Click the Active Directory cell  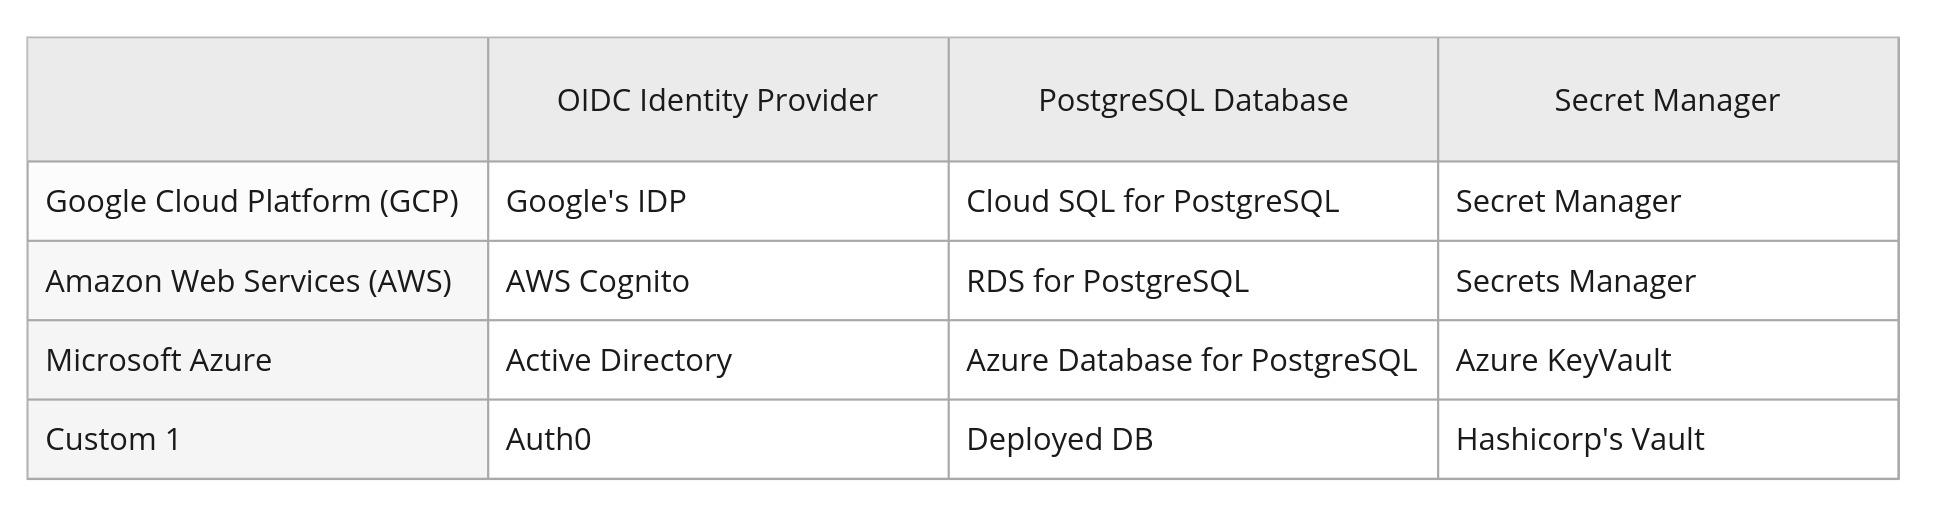(x=618, y=360)
